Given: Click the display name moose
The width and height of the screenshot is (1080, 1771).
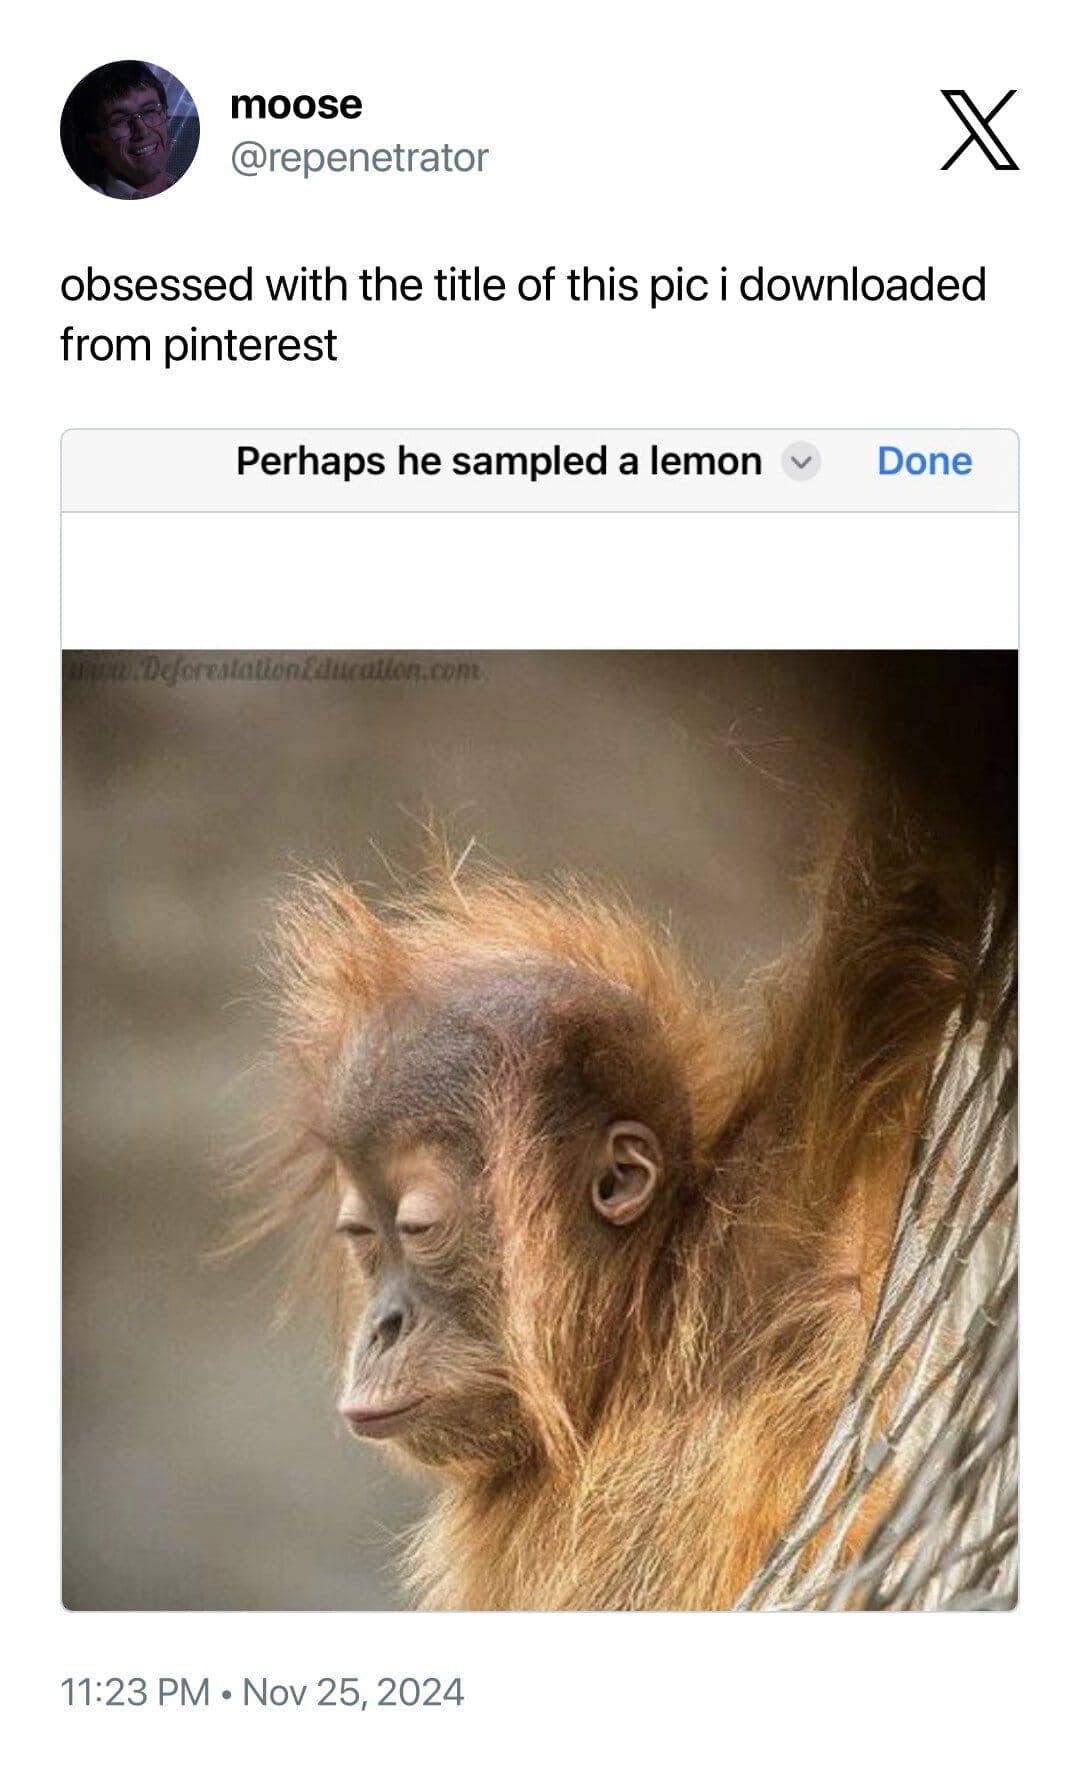Looking at the screenshot, I should coord(296,104).
